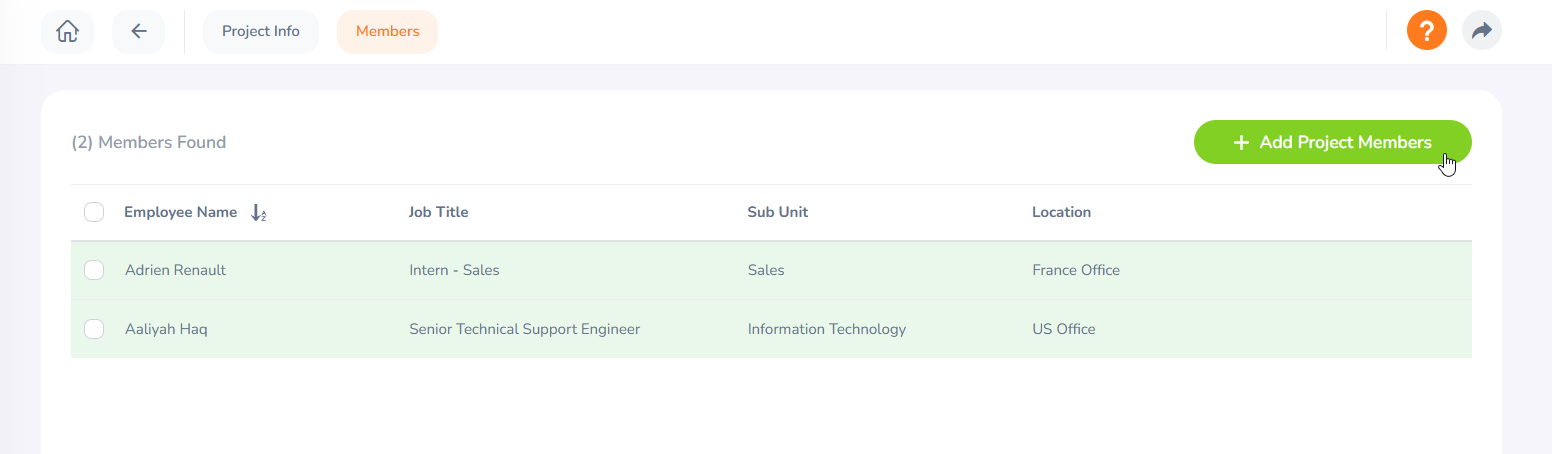The height and width of the screenshot is (454, 1552).
Task: Open Adrien Renault's member entry
Action: (x=175, y=270)
